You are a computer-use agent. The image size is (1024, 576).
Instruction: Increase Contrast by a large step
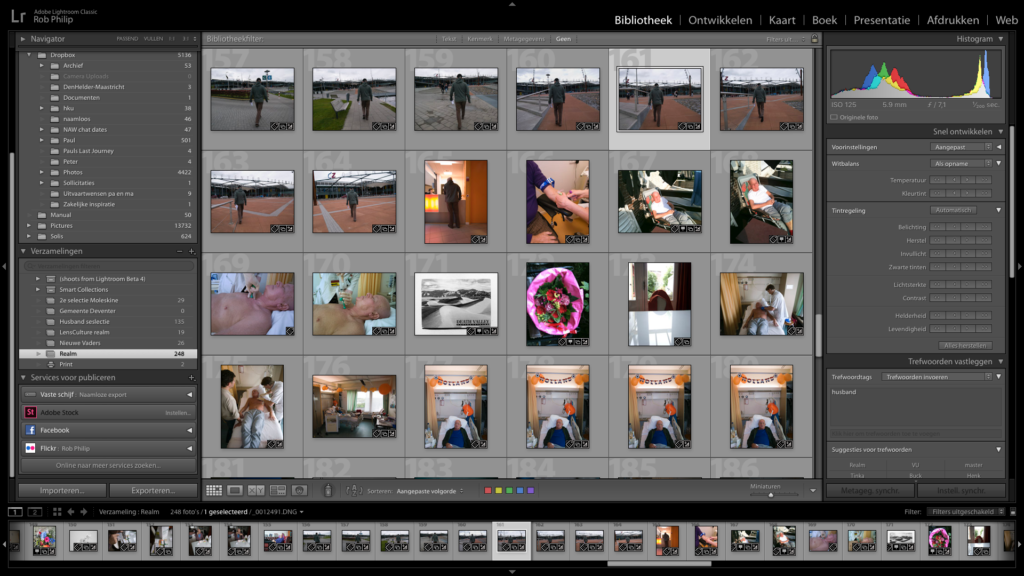coord(984,298)
